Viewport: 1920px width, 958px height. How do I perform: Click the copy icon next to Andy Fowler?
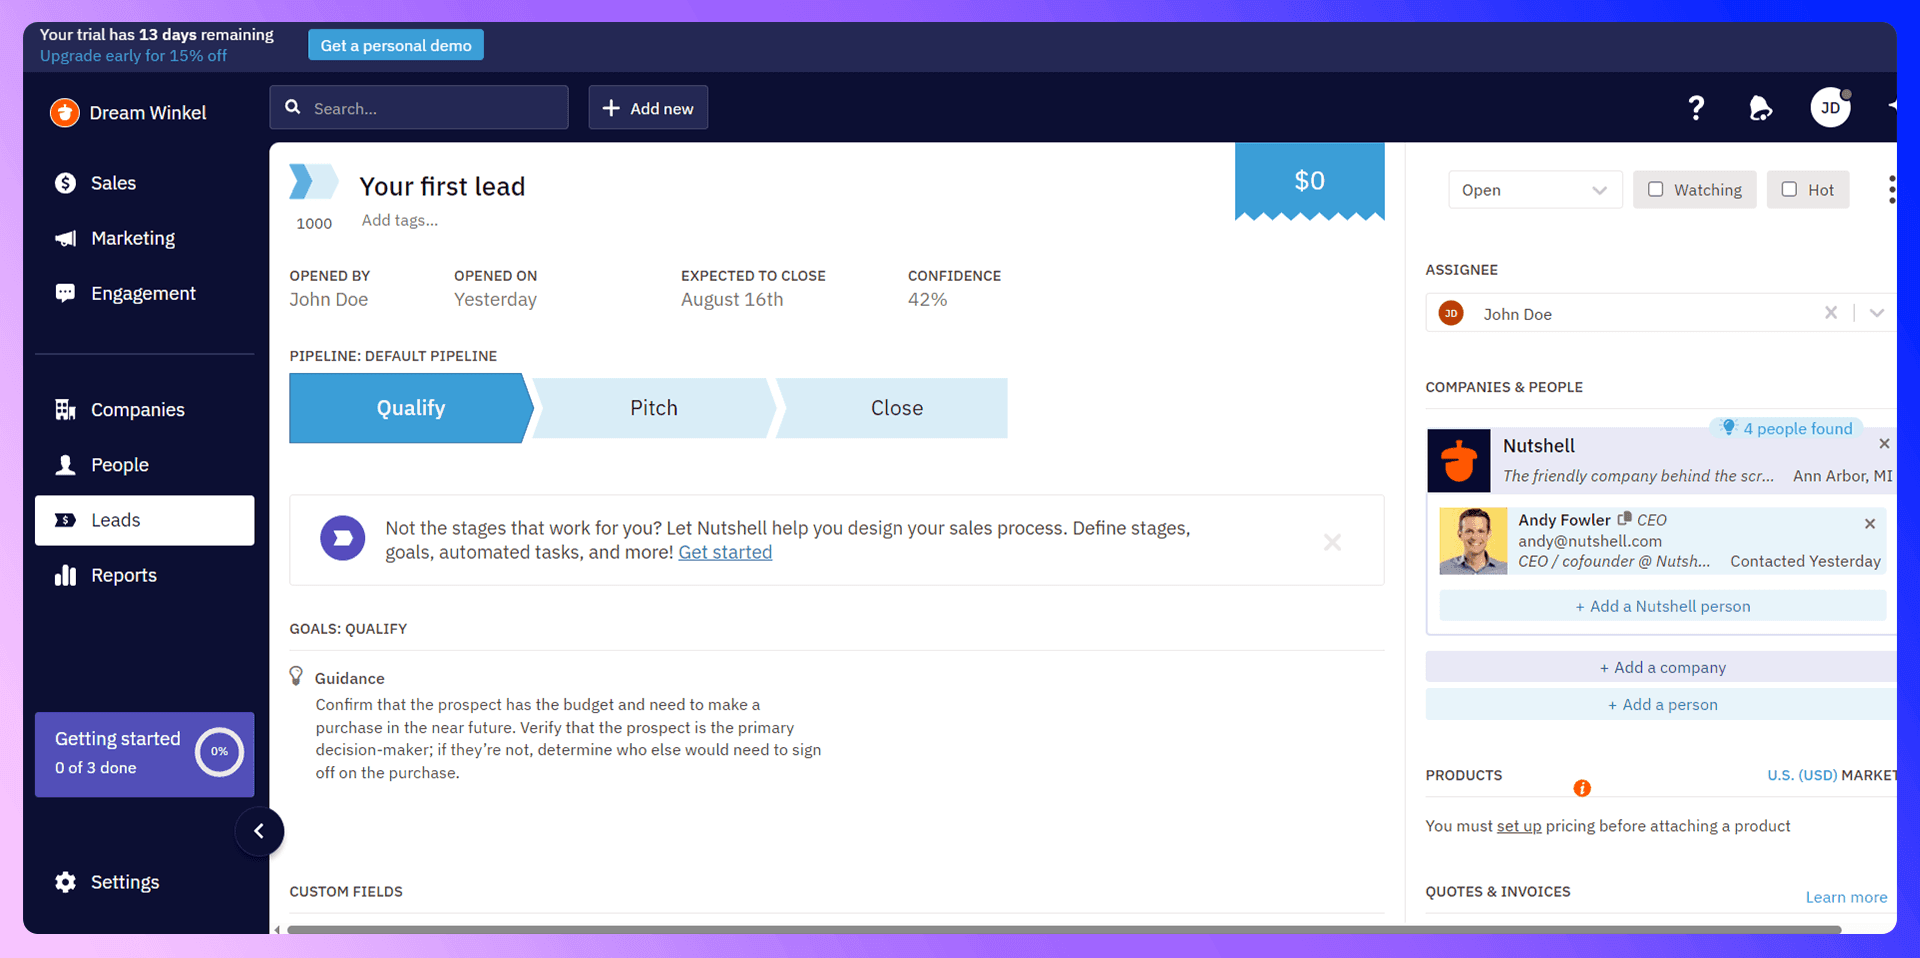point(1624,518)
